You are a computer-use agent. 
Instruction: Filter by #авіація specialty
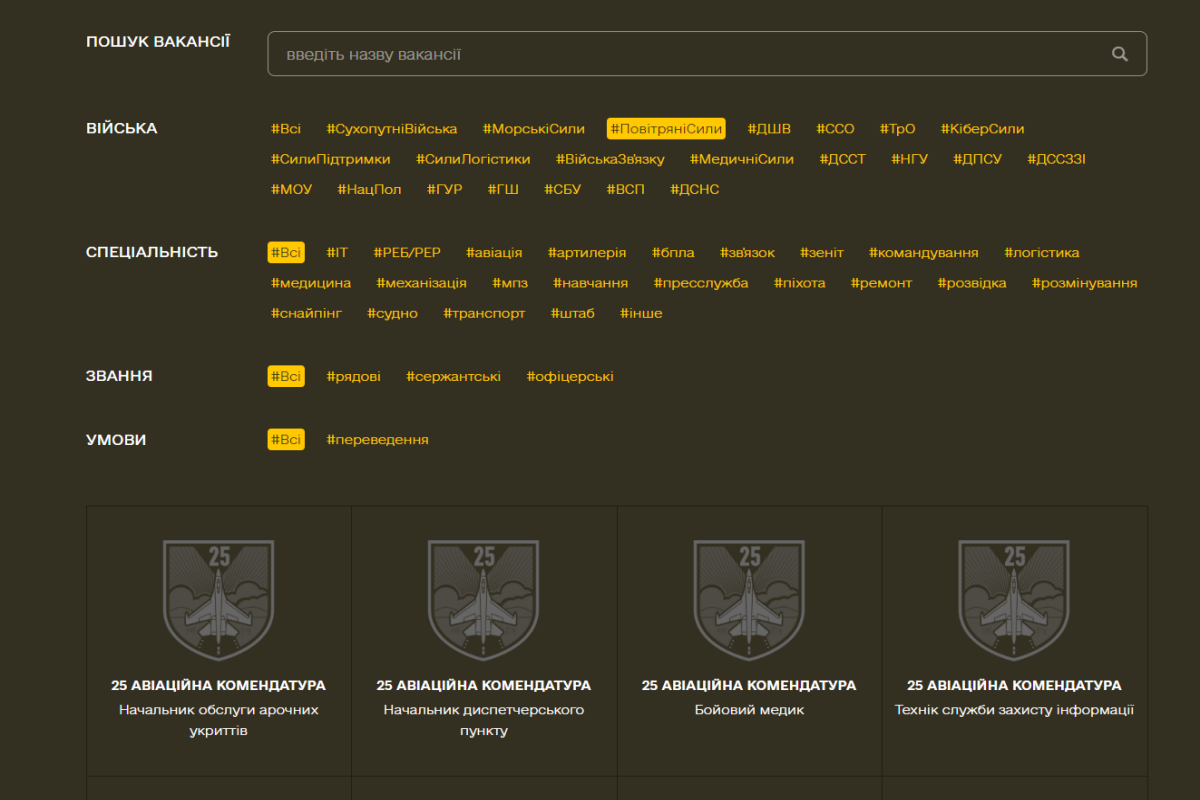tap(493, 253)
